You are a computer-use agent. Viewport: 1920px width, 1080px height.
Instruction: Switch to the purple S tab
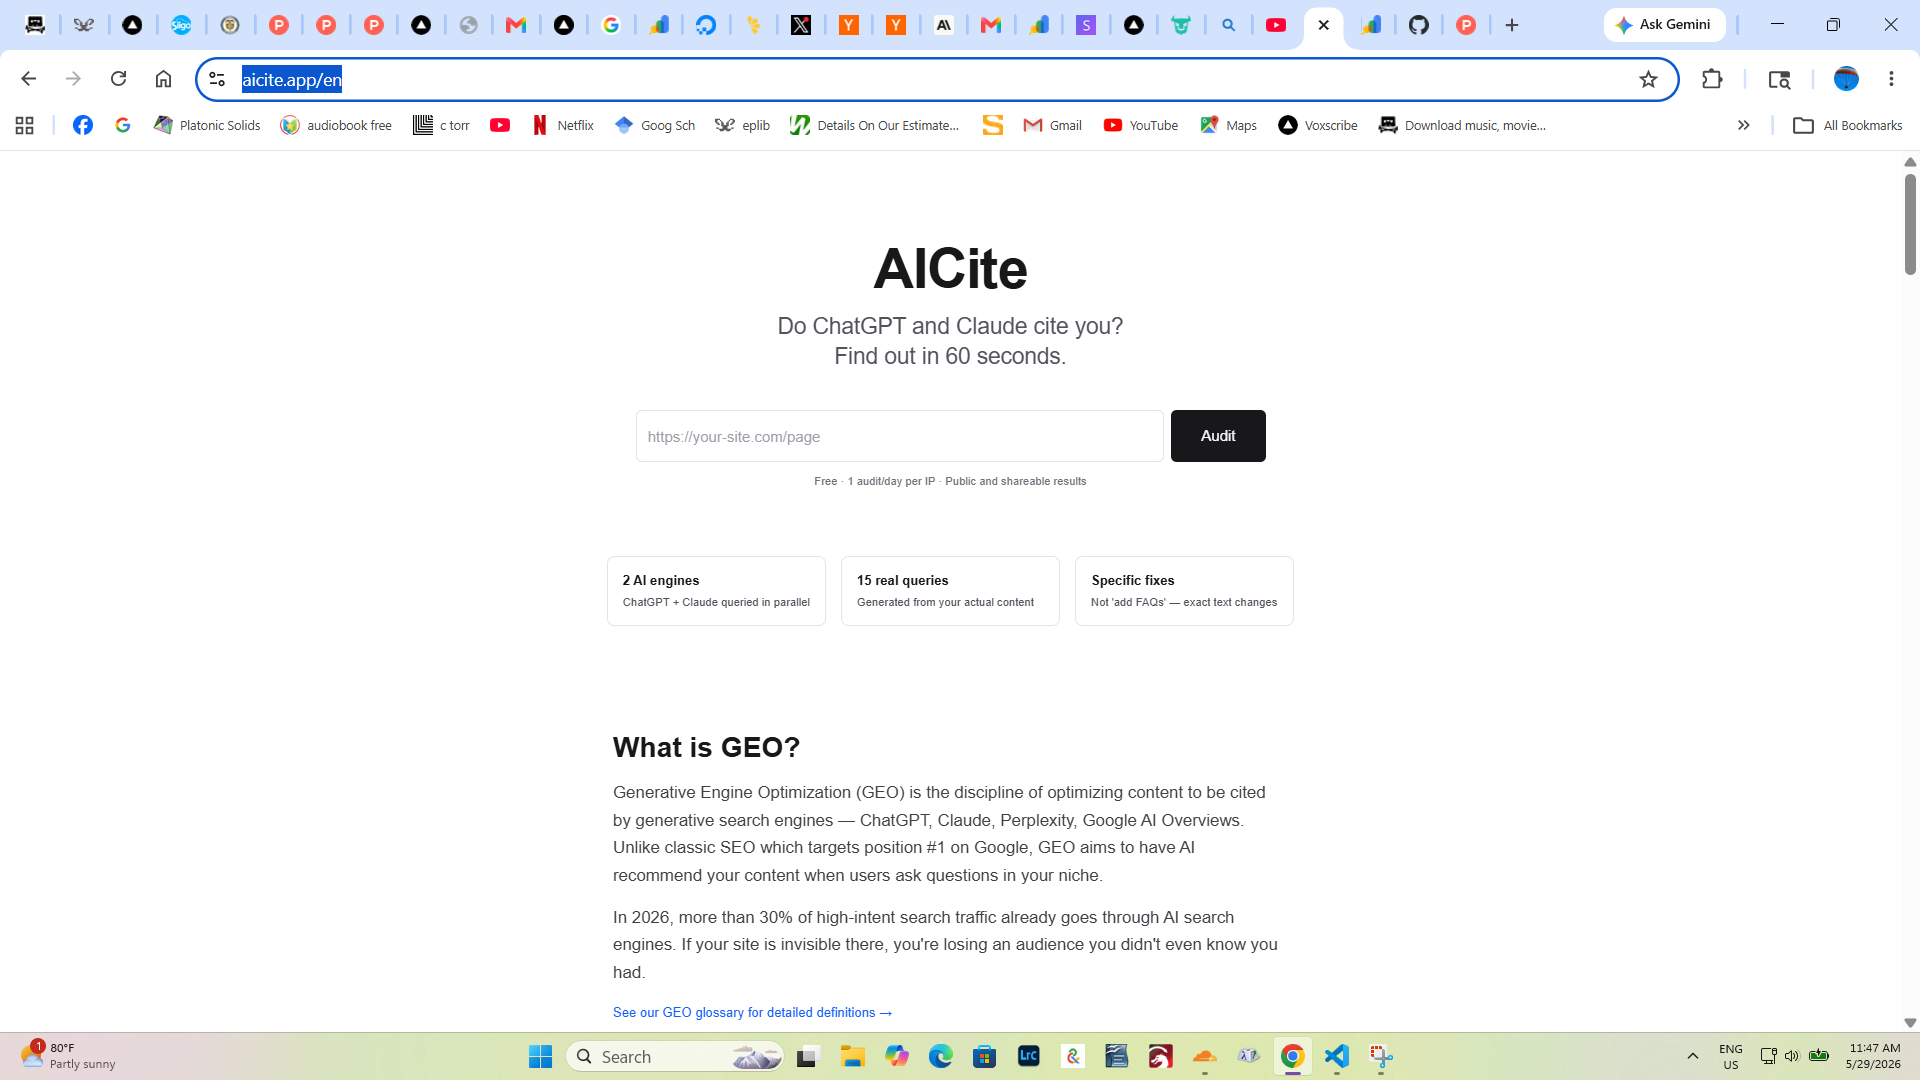(1086, 25)
